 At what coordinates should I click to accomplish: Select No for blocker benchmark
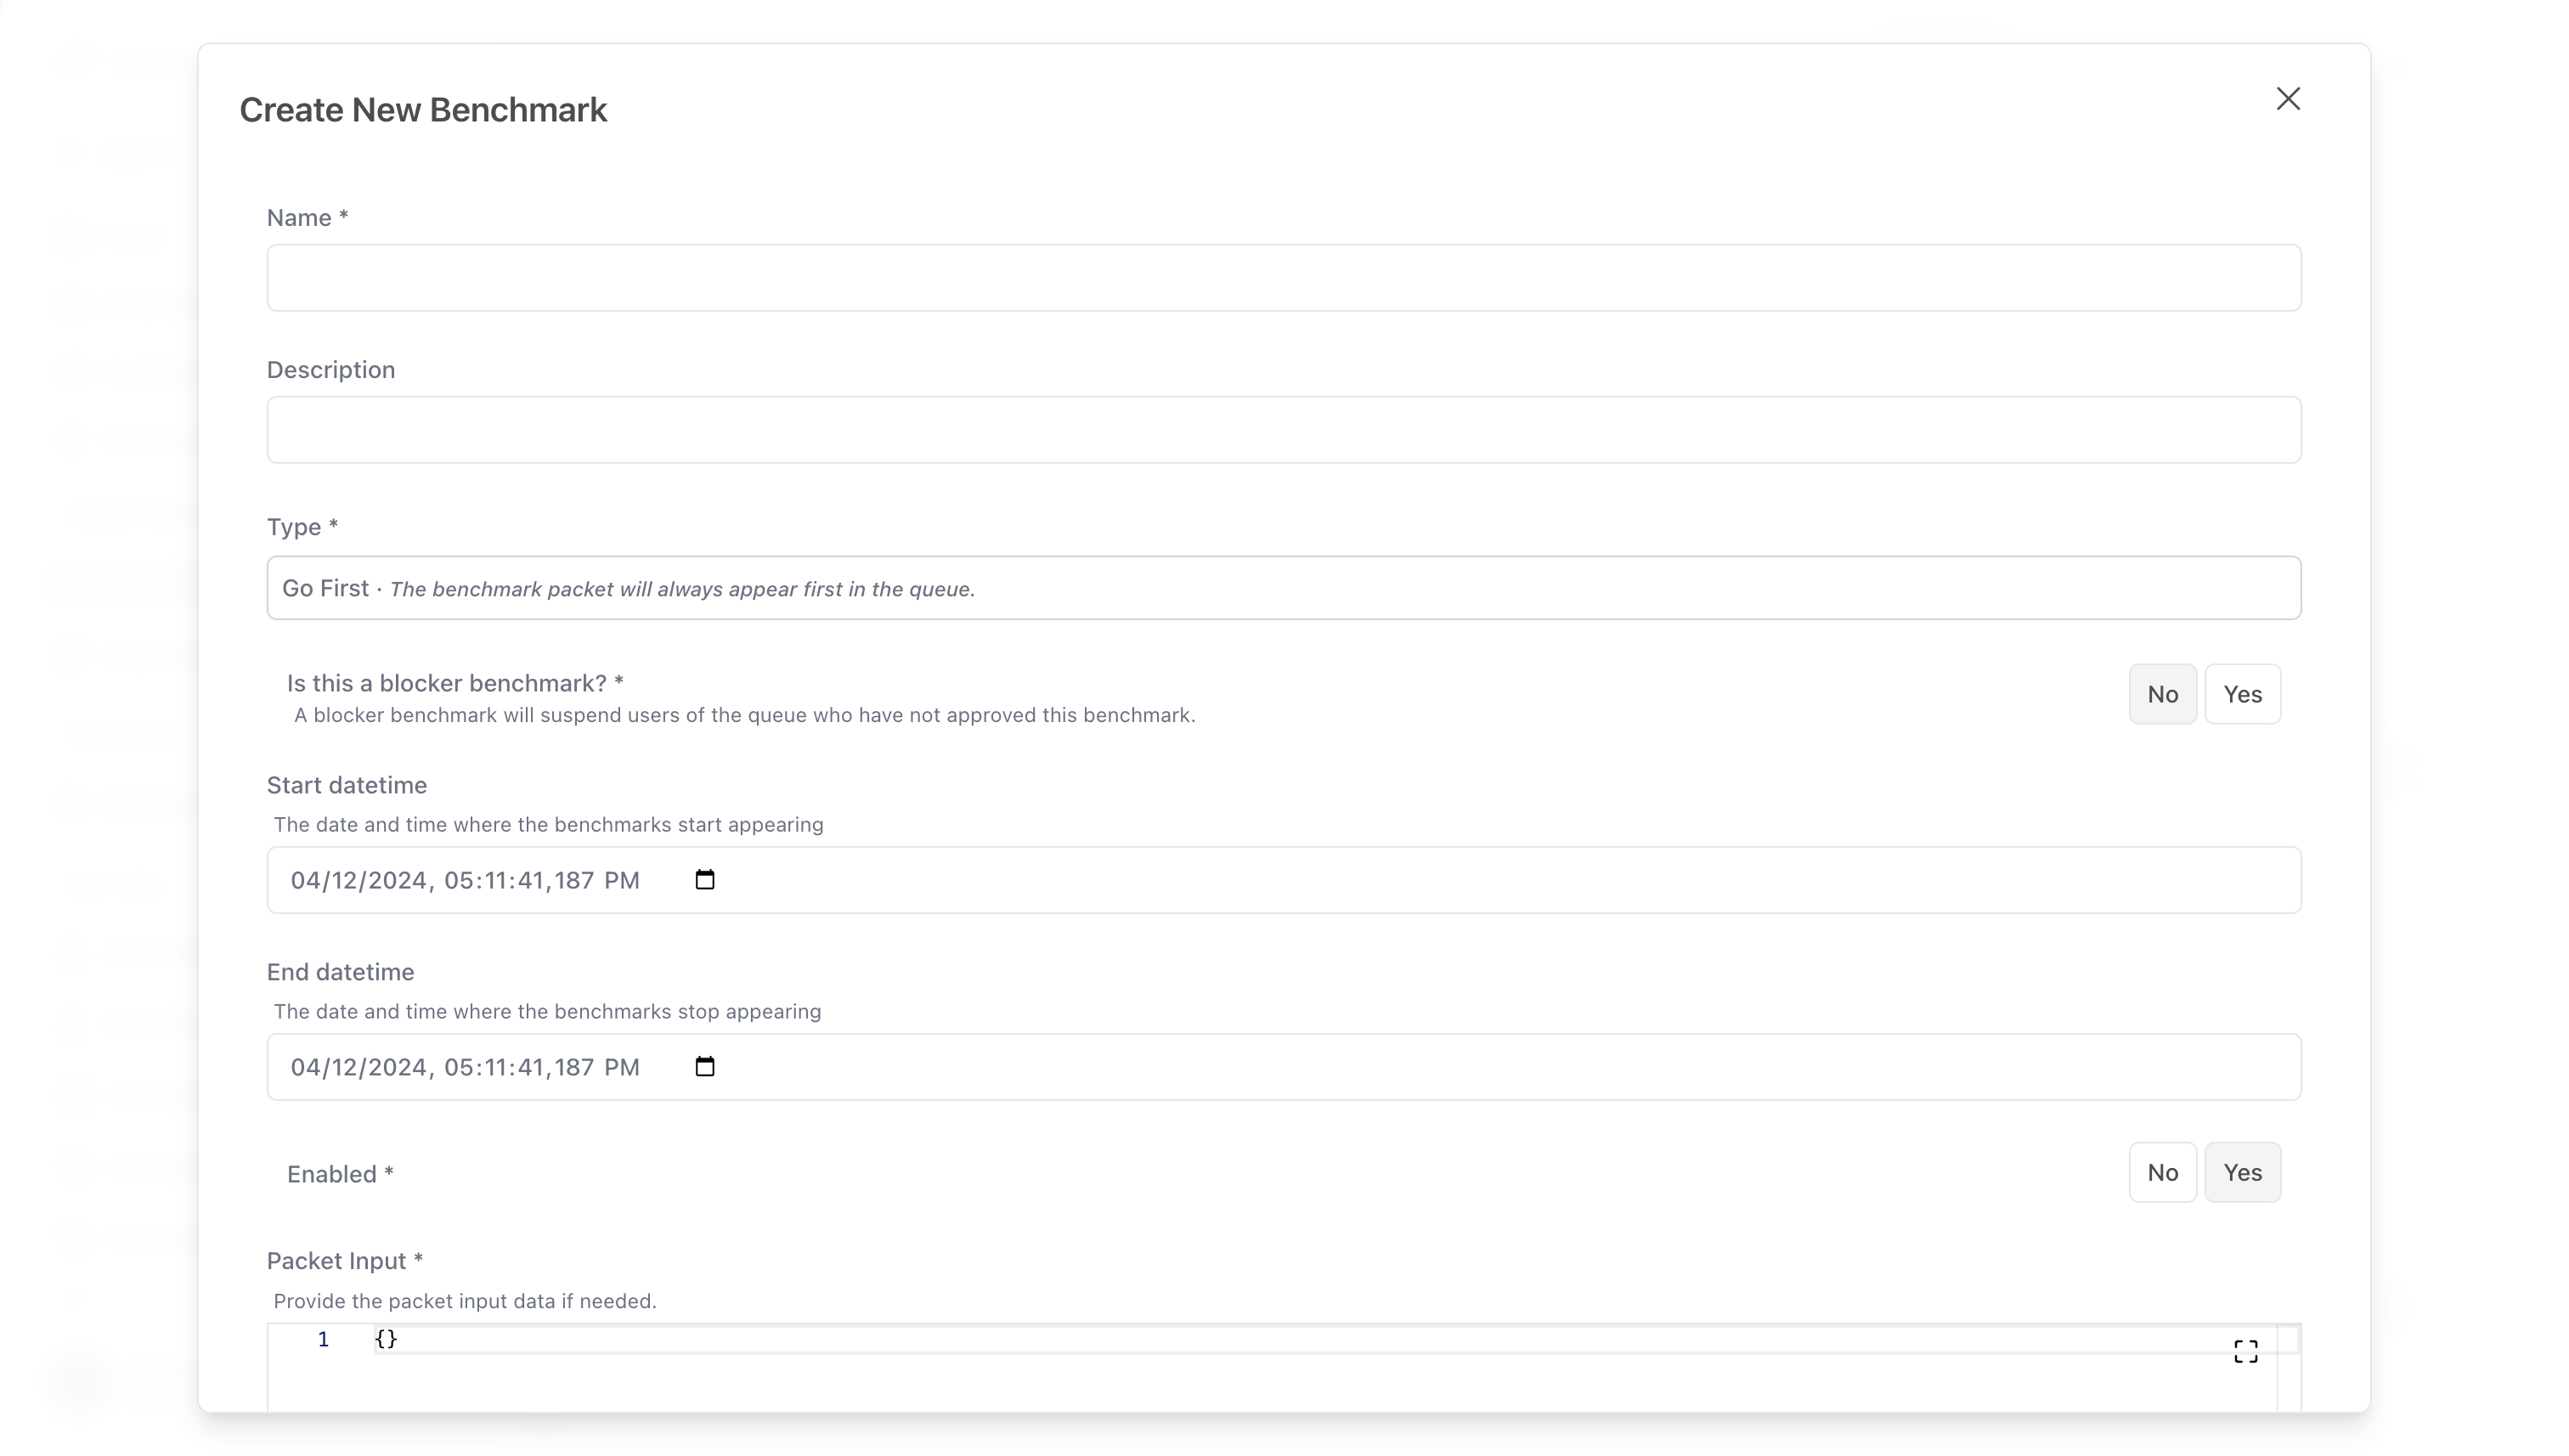click(x=2162, y=694)
